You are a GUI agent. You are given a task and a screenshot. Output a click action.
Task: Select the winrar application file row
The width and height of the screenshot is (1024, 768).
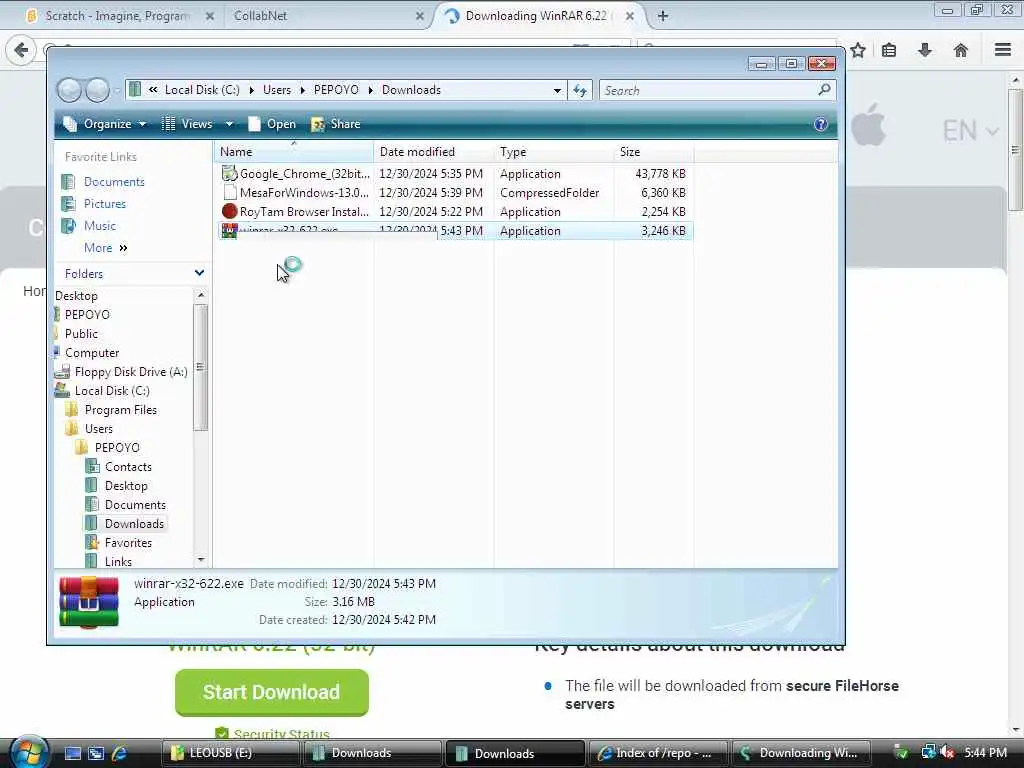455,231
